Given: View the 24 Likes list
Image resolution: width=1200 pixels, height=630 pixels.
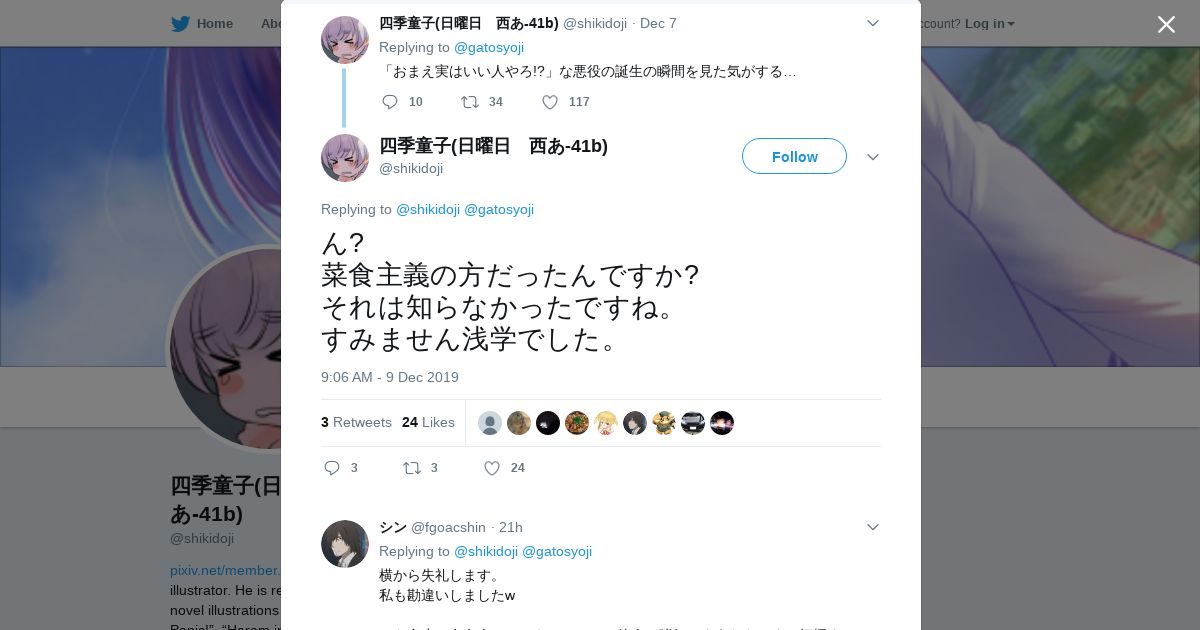Looking at the screenshot, I should [428, 422].
